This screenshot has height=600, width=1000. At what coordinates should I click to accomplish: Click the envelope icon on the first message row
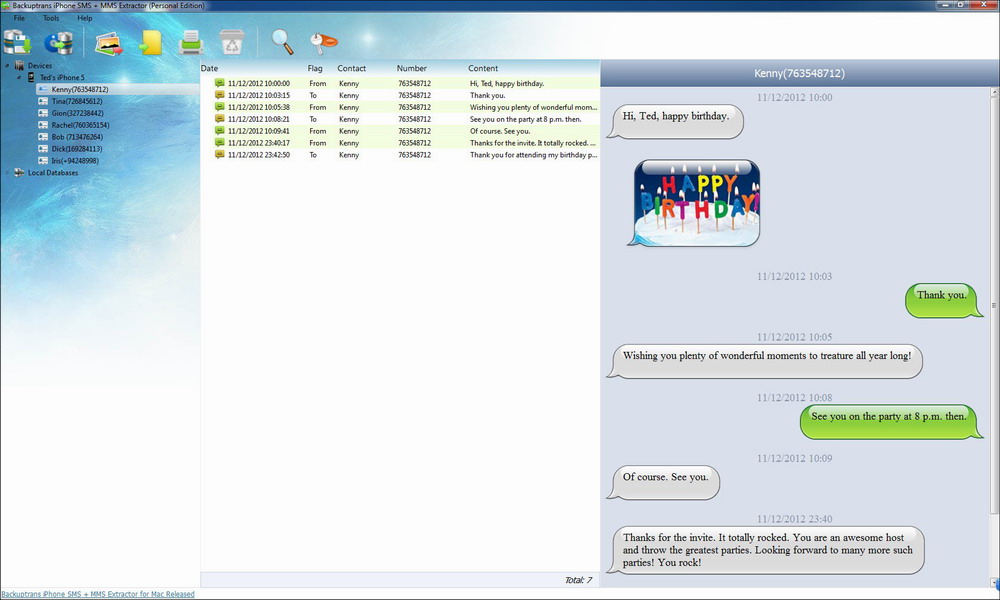pyautogui.click(x=221, y=83)
